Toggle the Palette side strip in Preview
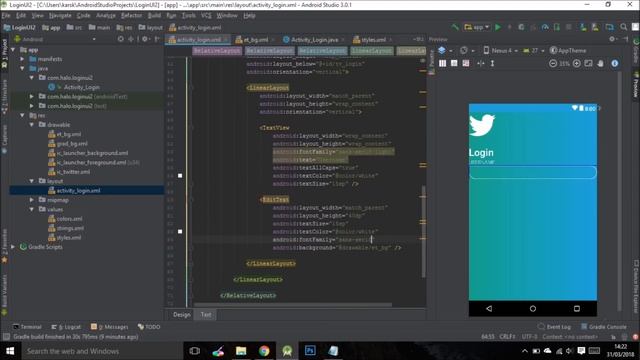 point(431,61)
